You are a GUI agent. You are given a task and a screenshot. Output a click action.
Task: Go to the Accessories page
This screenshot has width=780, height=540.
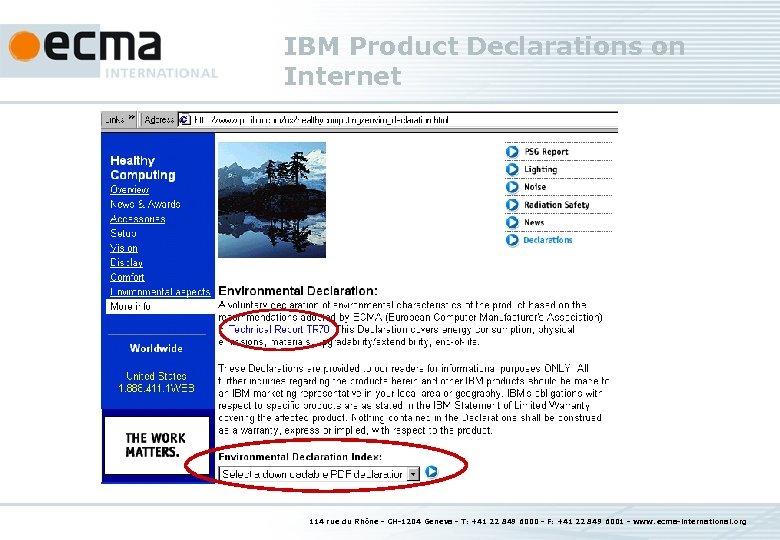(x=137, y=219)
